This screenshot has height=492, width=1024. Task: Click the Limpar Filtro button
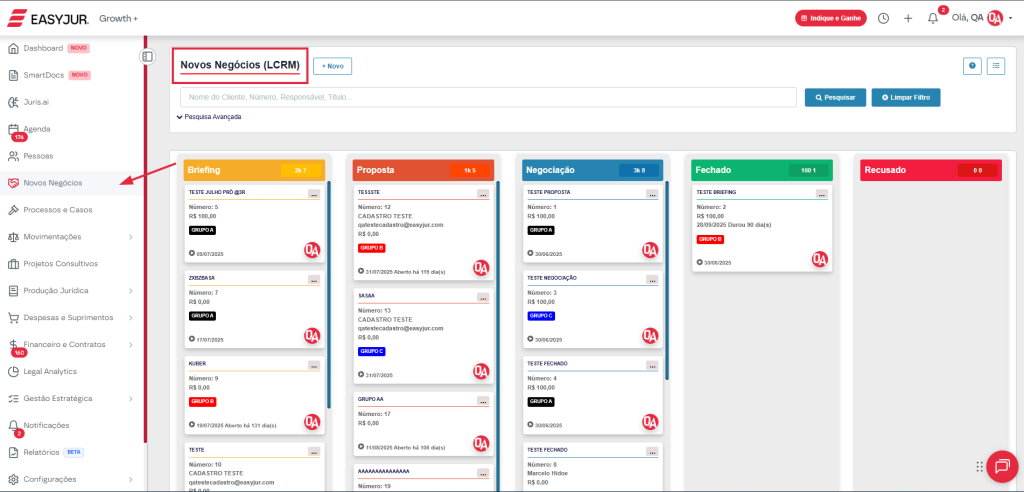point(905,97)
